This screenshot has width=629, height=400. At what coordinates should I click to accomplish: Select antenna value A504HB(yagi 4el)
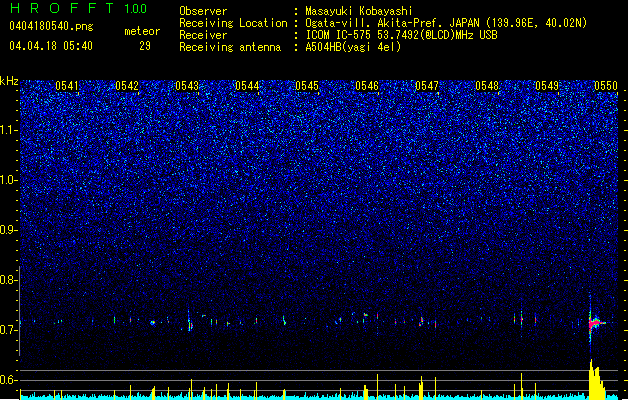(353, 47)
